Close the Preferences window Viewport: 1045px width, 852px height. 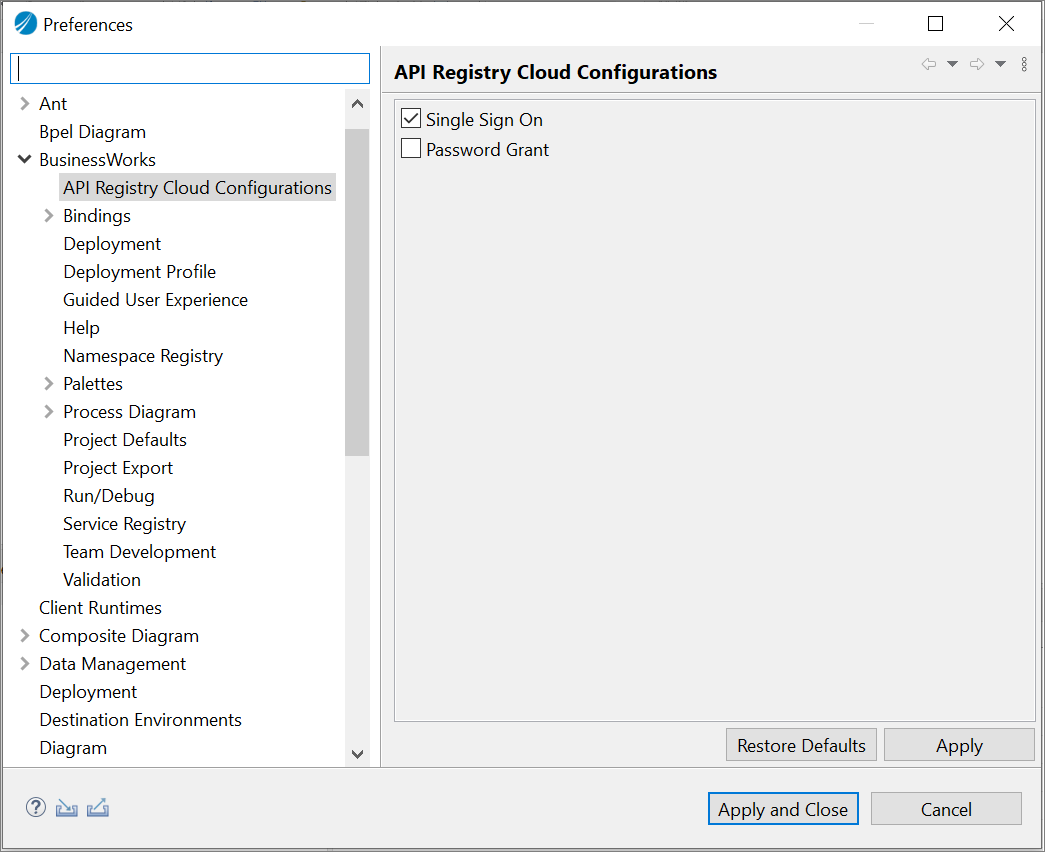(x=1006, y=24)
